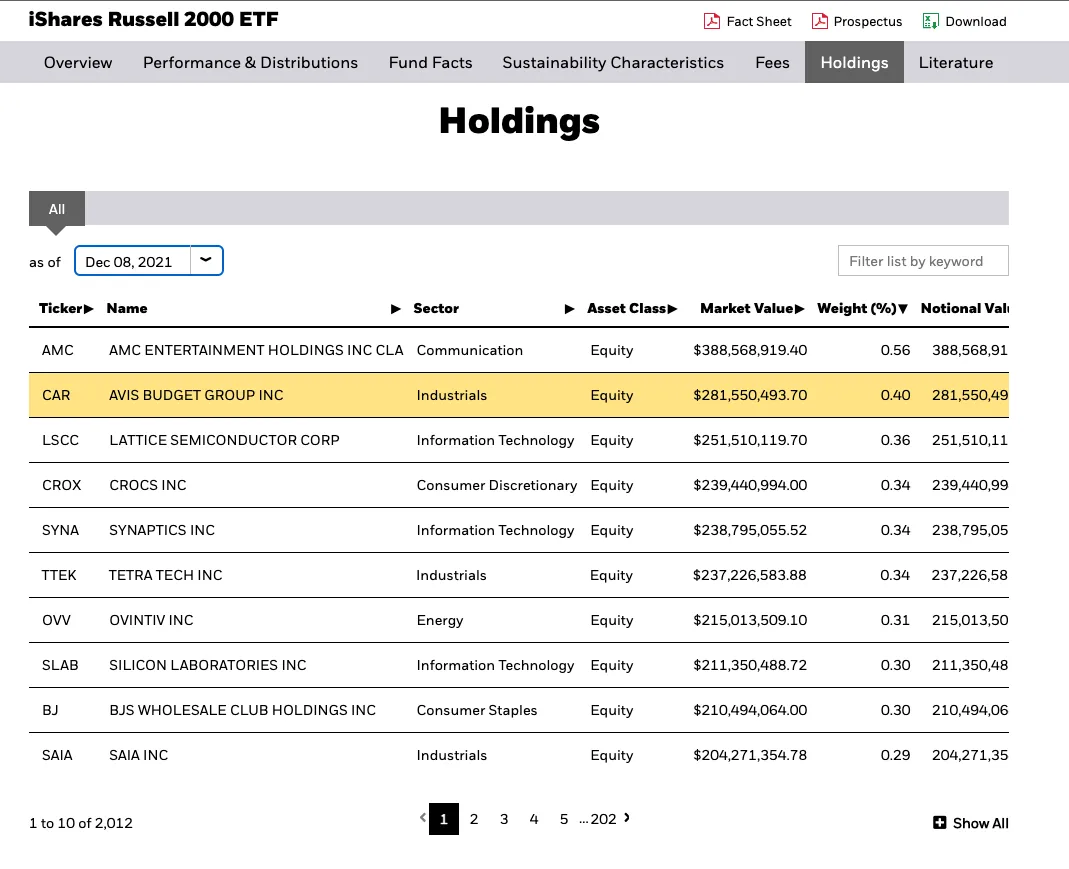Open Performance & Distributions tab
Viewport: 1069px width, 869px height.
pos(250,63)
